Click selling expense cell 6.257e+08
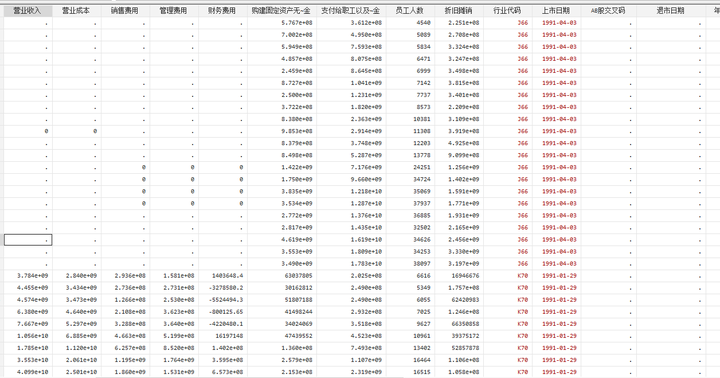 point(125,348)
